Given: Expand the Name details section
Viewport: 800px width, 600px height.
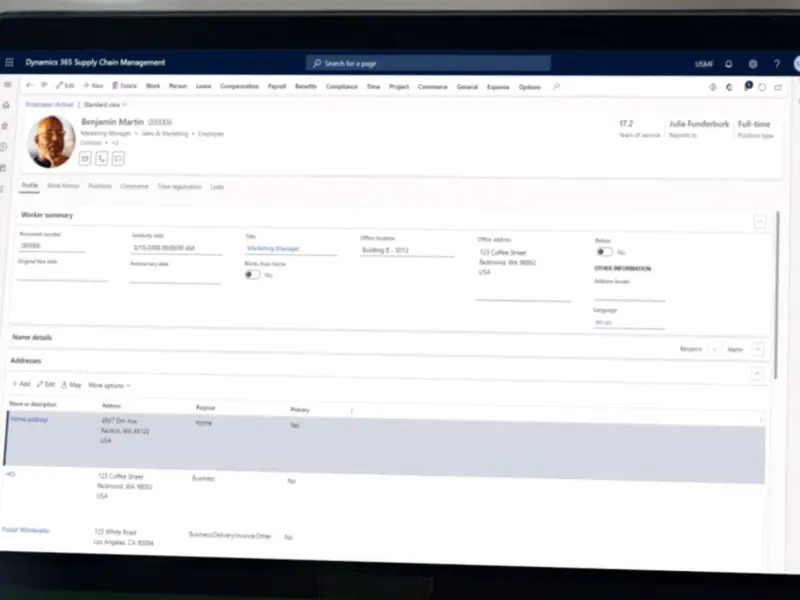Looking at the screenshot, I should pos(758,349).
